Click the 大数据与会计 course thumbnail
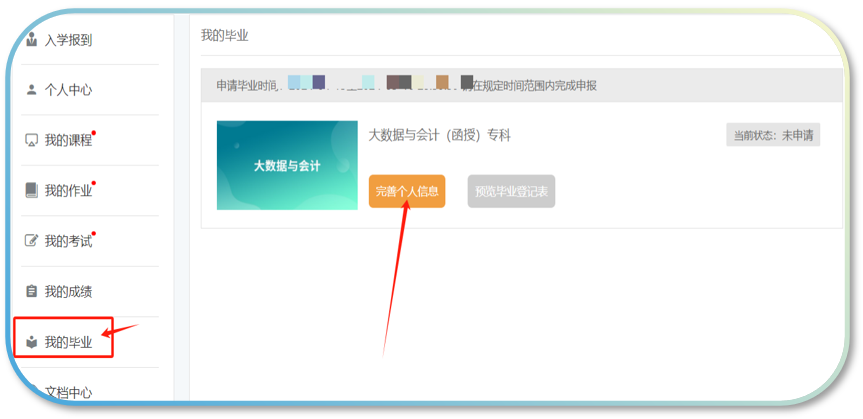The width and height of the screenshot is (863, 419). [287, 165]
